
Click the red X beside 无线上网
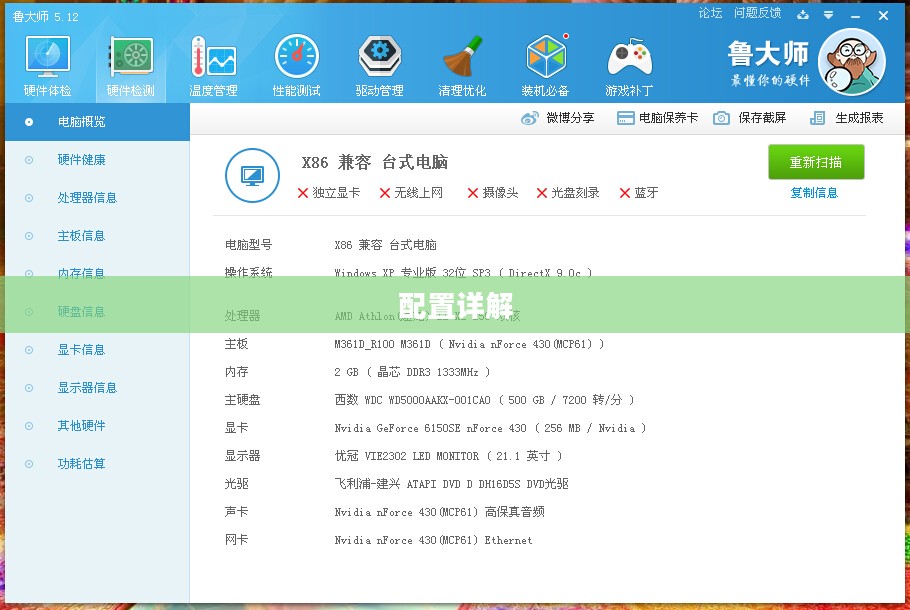[385, 193]
